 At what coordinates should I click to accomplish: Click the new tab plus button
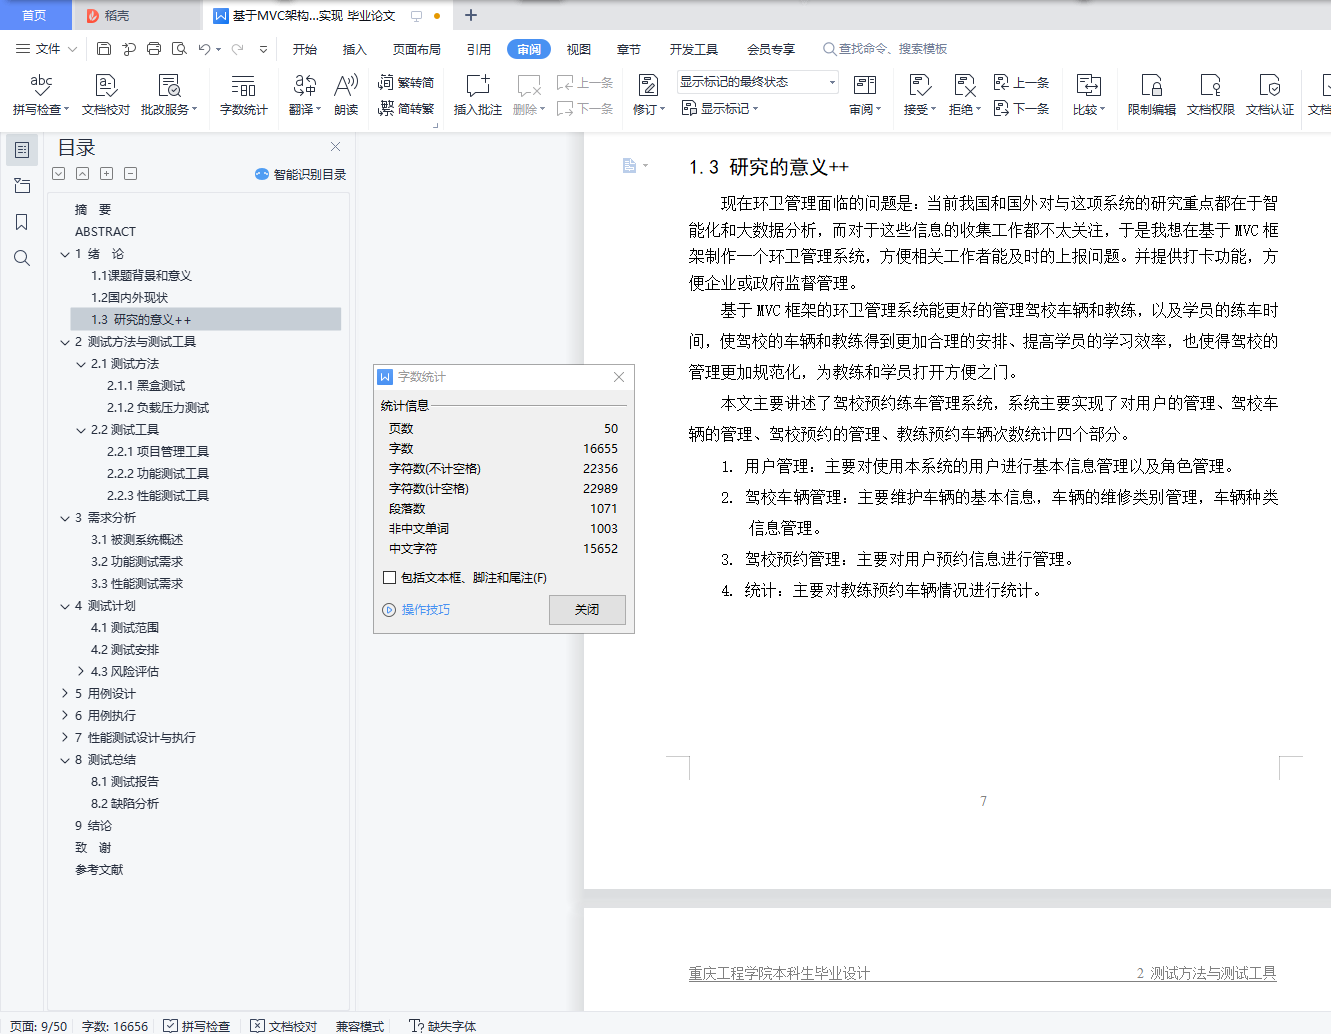(471, 15)
